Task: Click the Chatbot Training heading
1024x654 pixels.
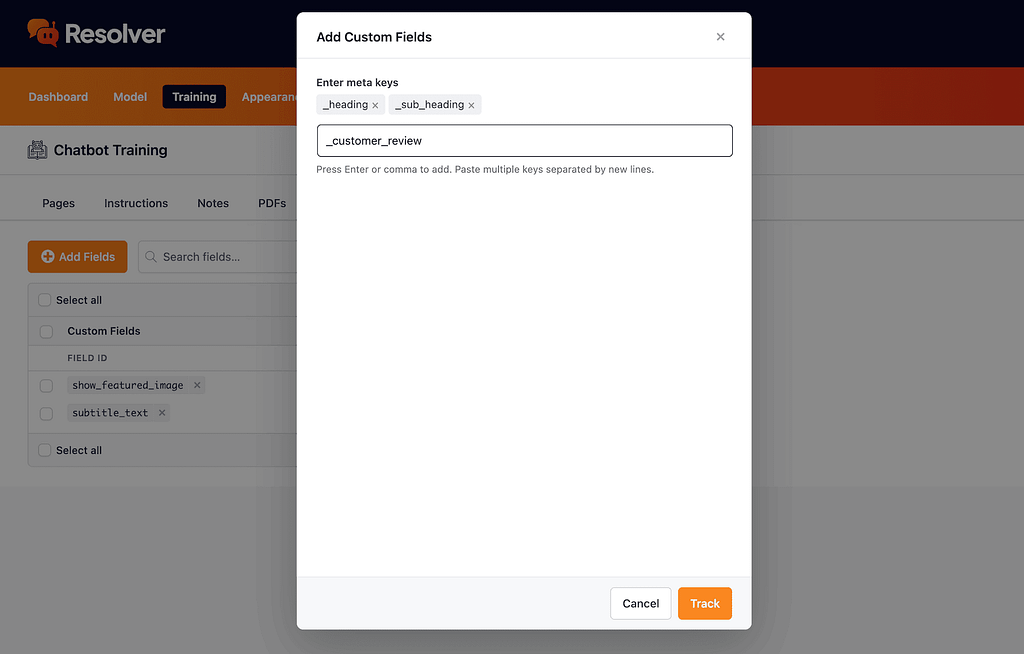Action: tap(110, 150)
